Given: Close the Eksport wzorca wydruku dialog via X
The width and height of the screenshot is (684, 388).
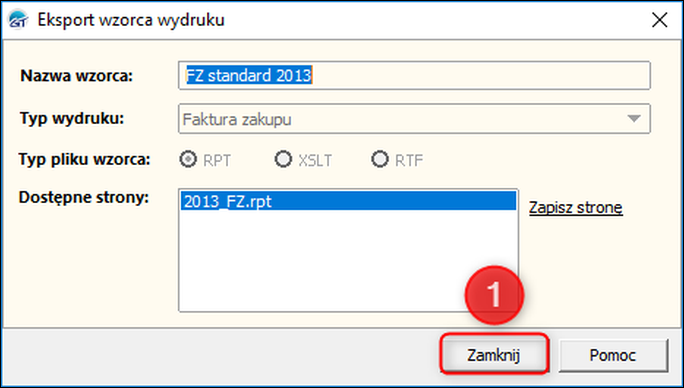Looking at the screenshot, I should pos(659,20).
